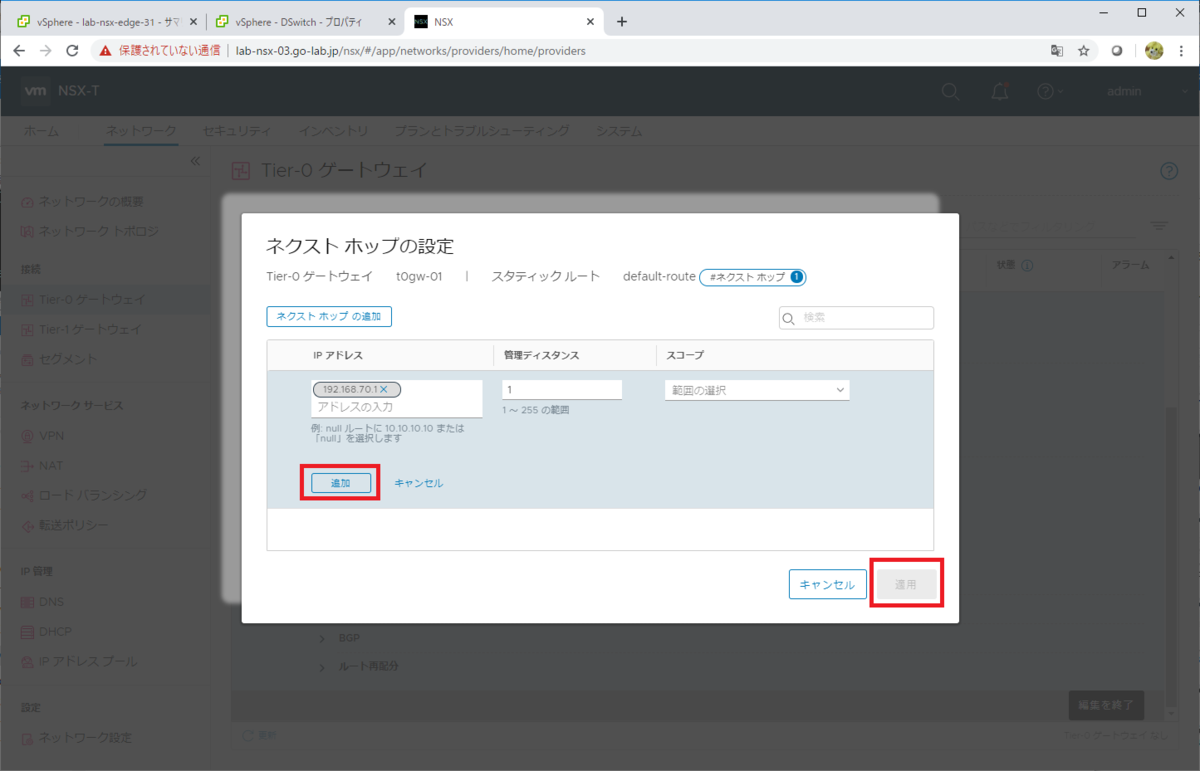Open プランとトラブルシューティング menu tab
The image size is (1200, 771).
click(482, 131)
